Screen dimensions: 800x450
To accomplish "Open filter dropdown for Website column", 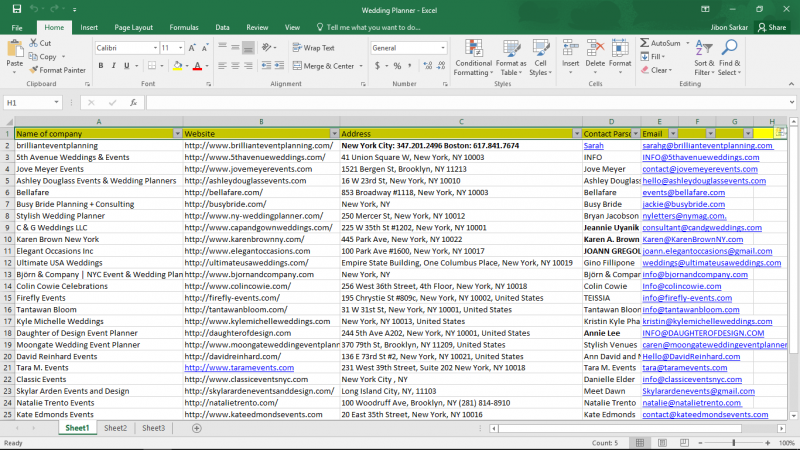I will [334, 134].
